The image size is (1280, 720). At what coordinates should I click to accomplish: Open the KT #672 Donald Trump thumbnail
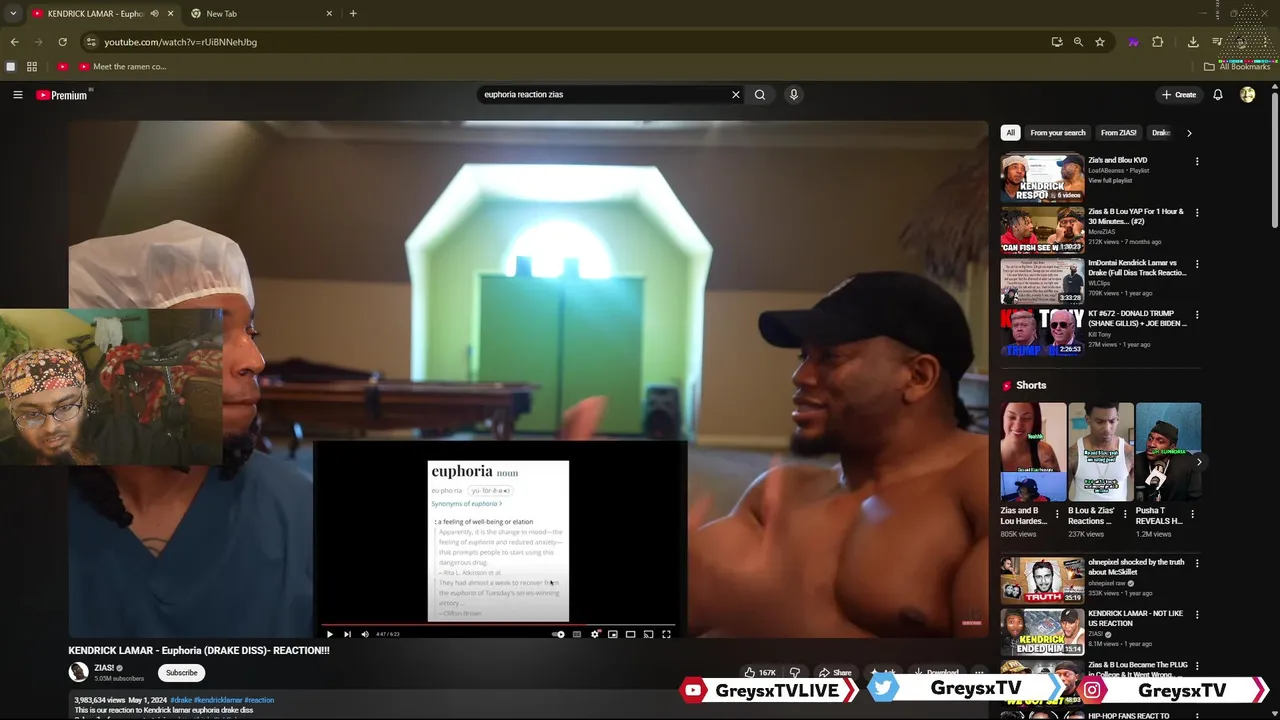click(1042, 332)
